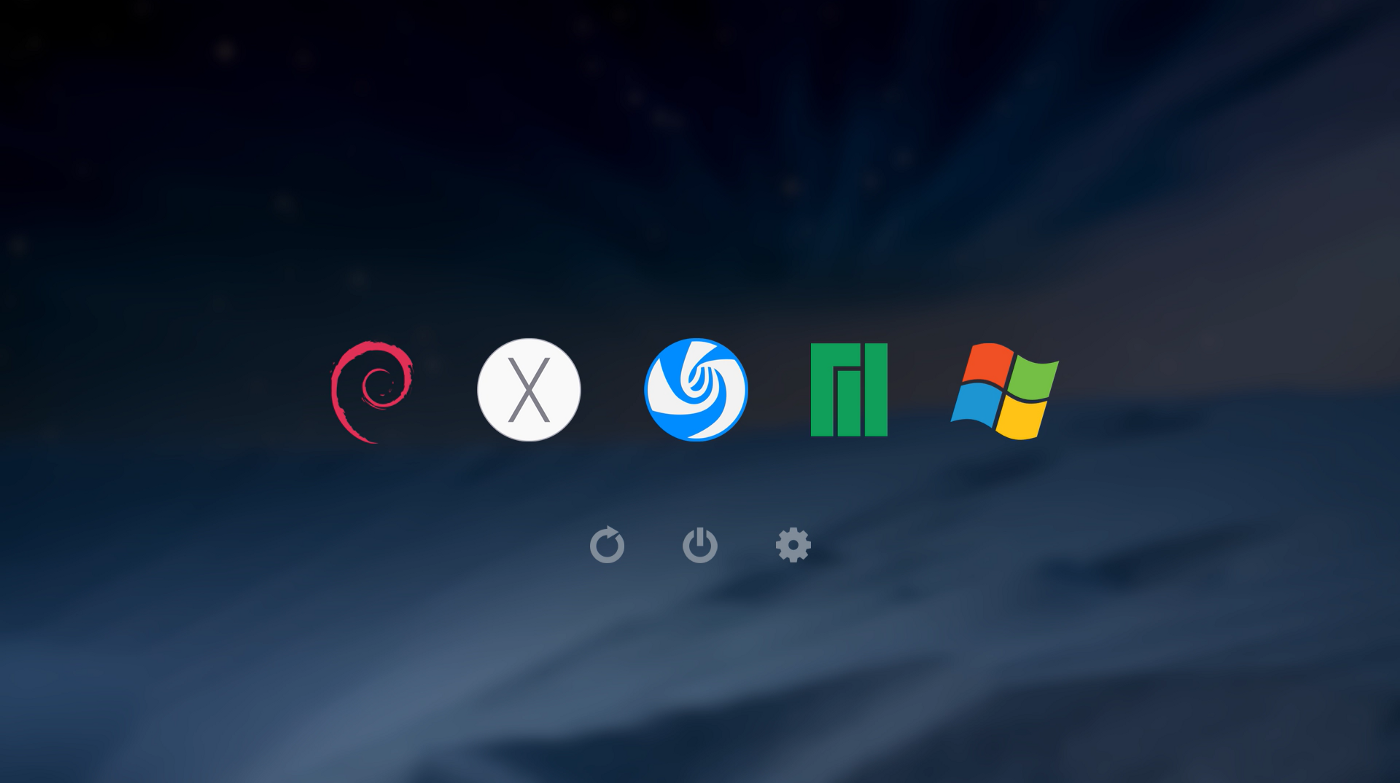Boot the Manjaro Linux entry
The image size is (1400, 783).
[849, 391]
